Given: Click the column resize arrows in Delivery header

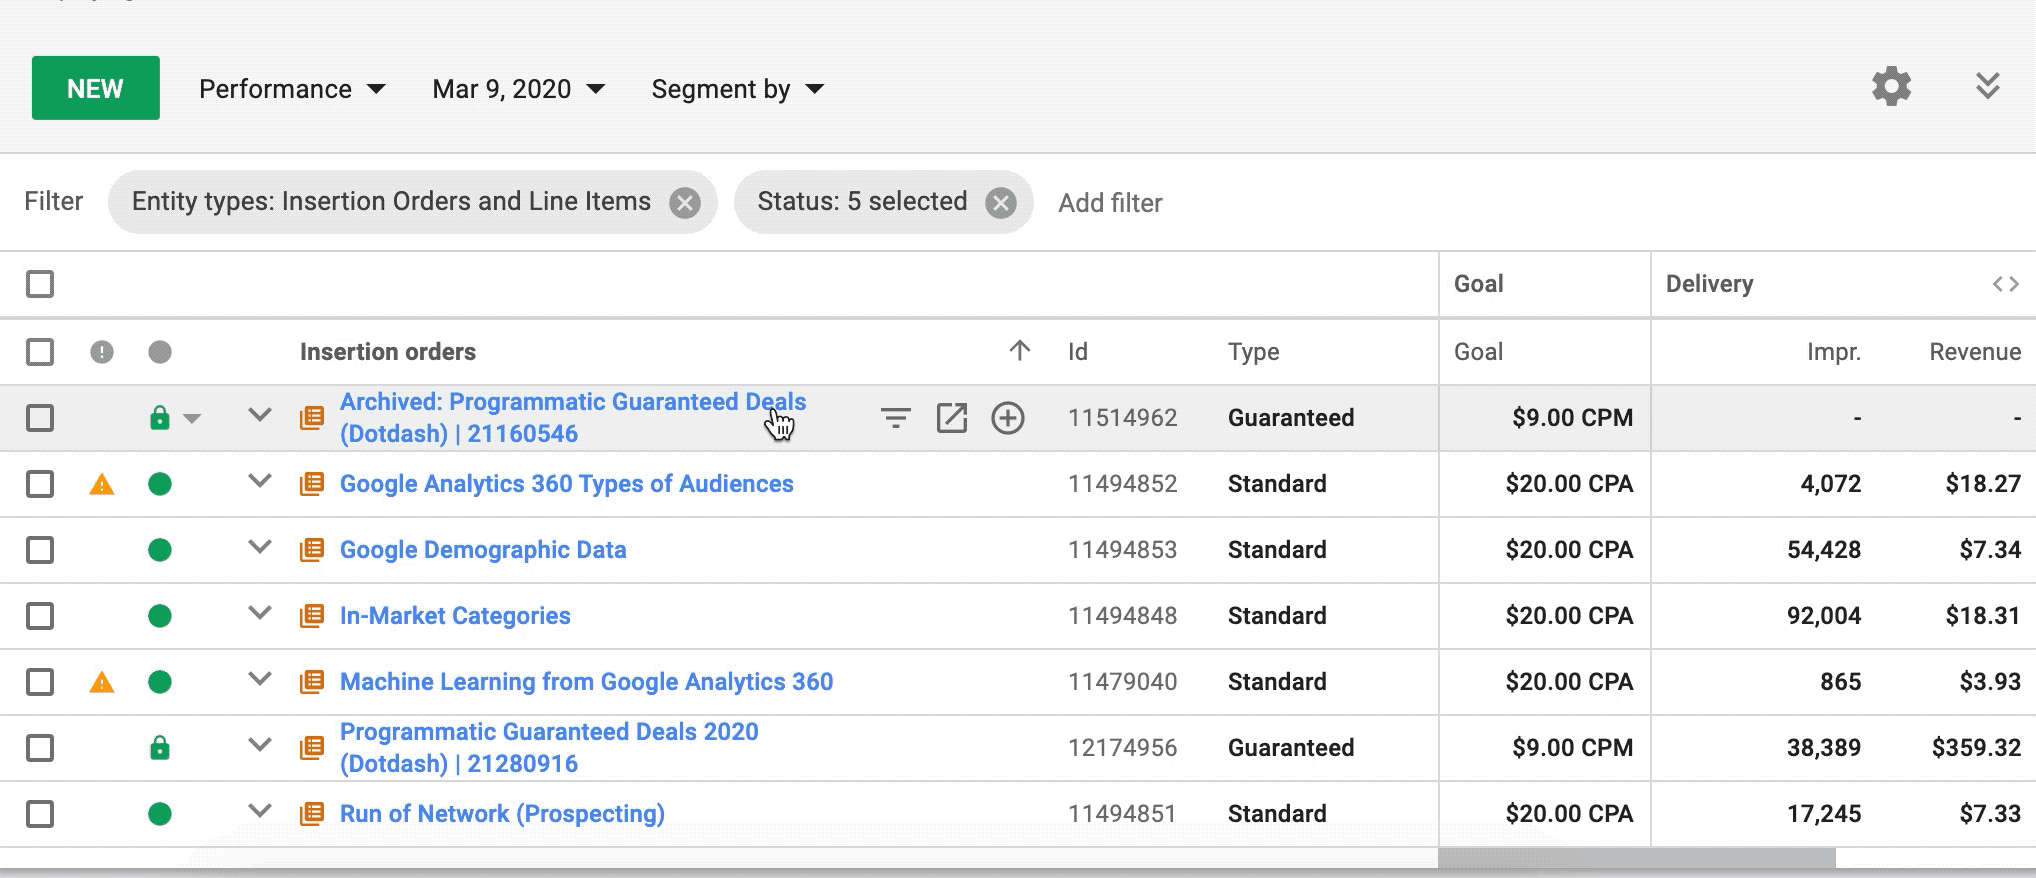Looking at the screenshot, I should point(2005,284).
